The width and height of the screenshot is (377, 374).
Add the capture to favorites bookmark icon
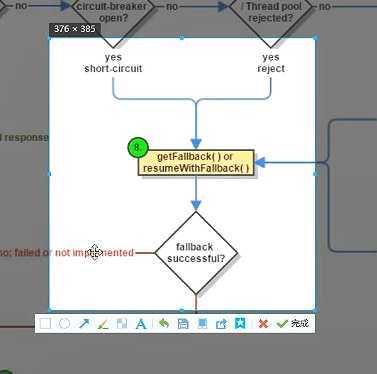click(x=240, y=323)
